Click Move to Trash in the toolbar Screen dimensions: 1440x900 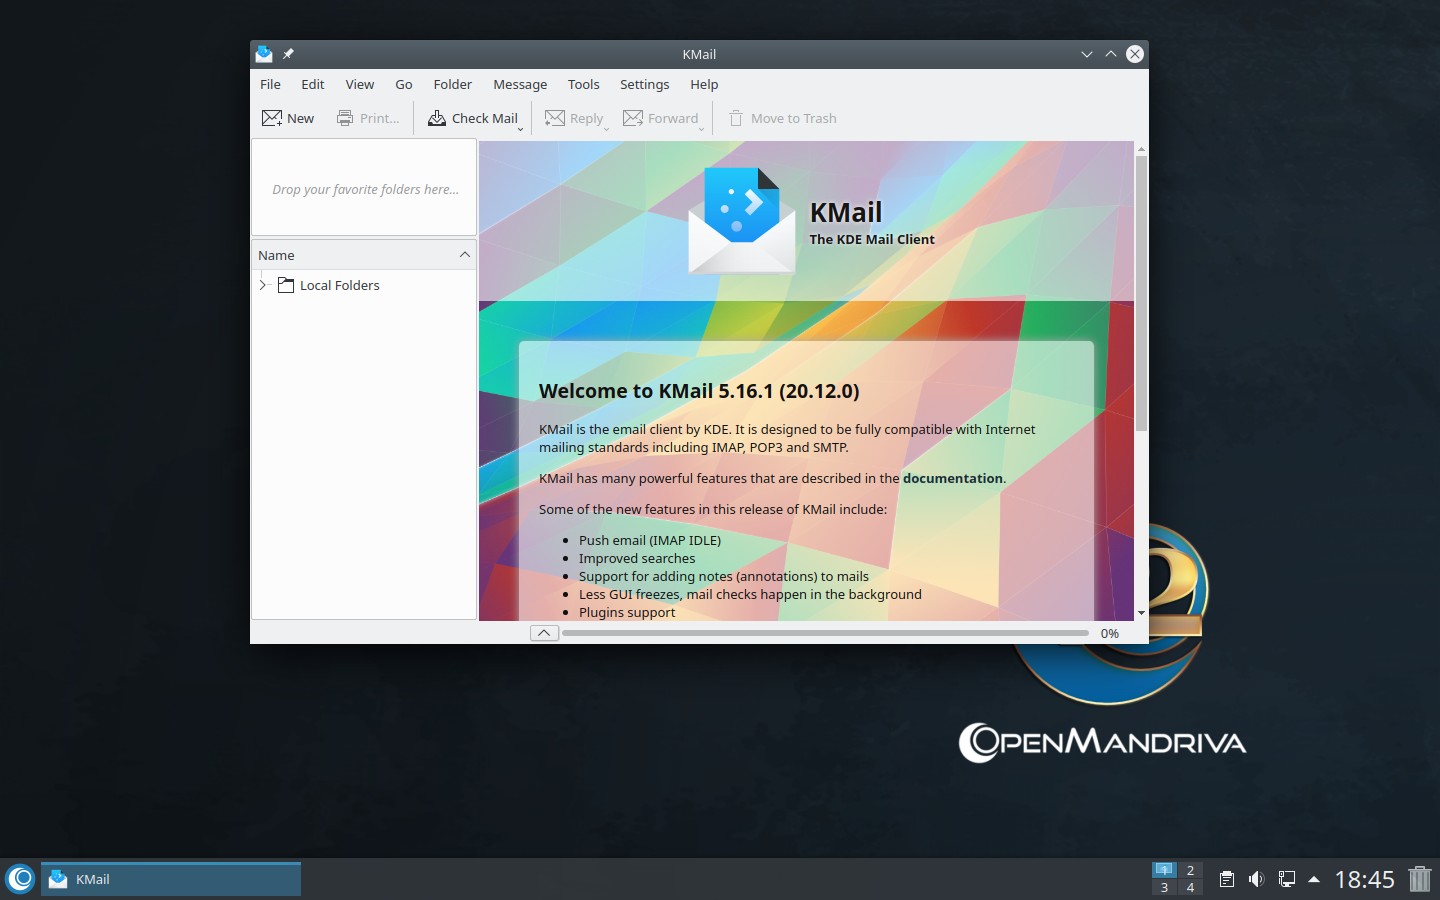click(782, 118)
